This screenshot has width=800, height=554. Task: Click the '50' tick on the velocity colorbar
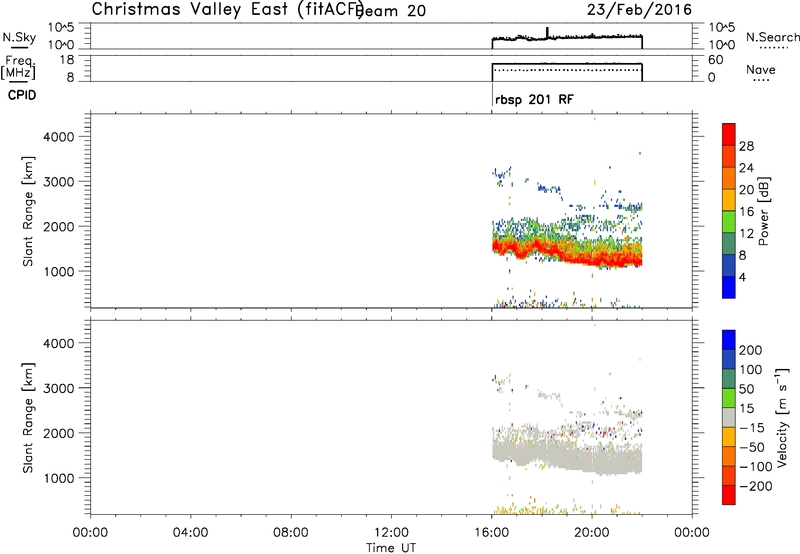click(746, 389)
